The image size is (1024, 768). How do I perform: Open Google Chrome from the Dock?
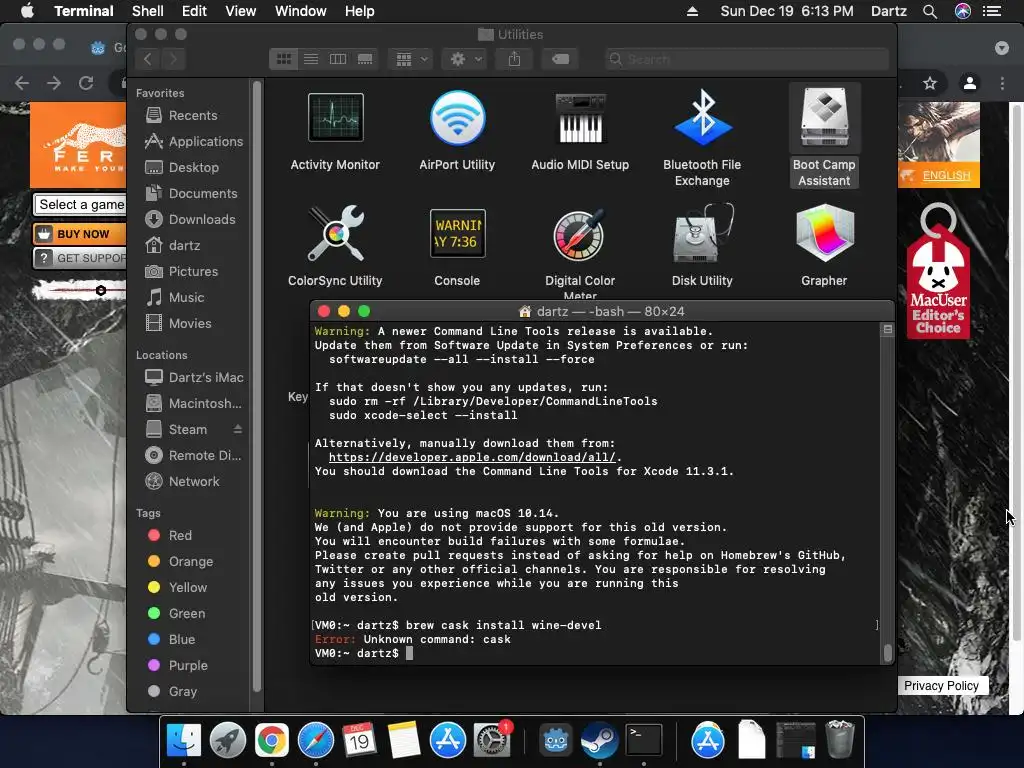272,740
